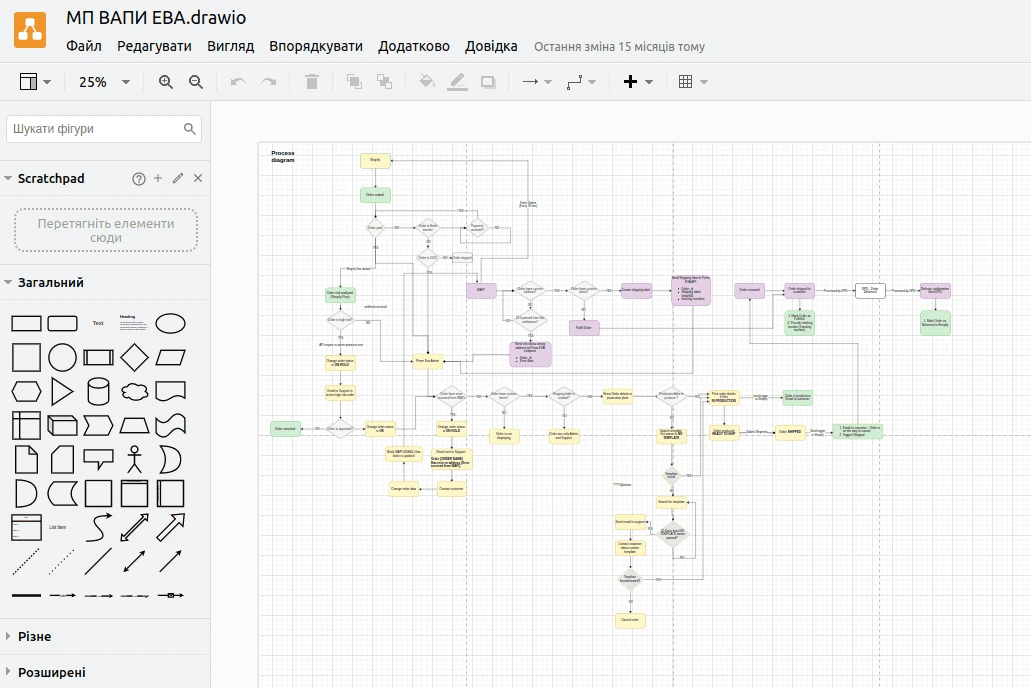The image size is (1031, 688).
Task: Click the zoom in magnifier icon
Action: [166, 82]
